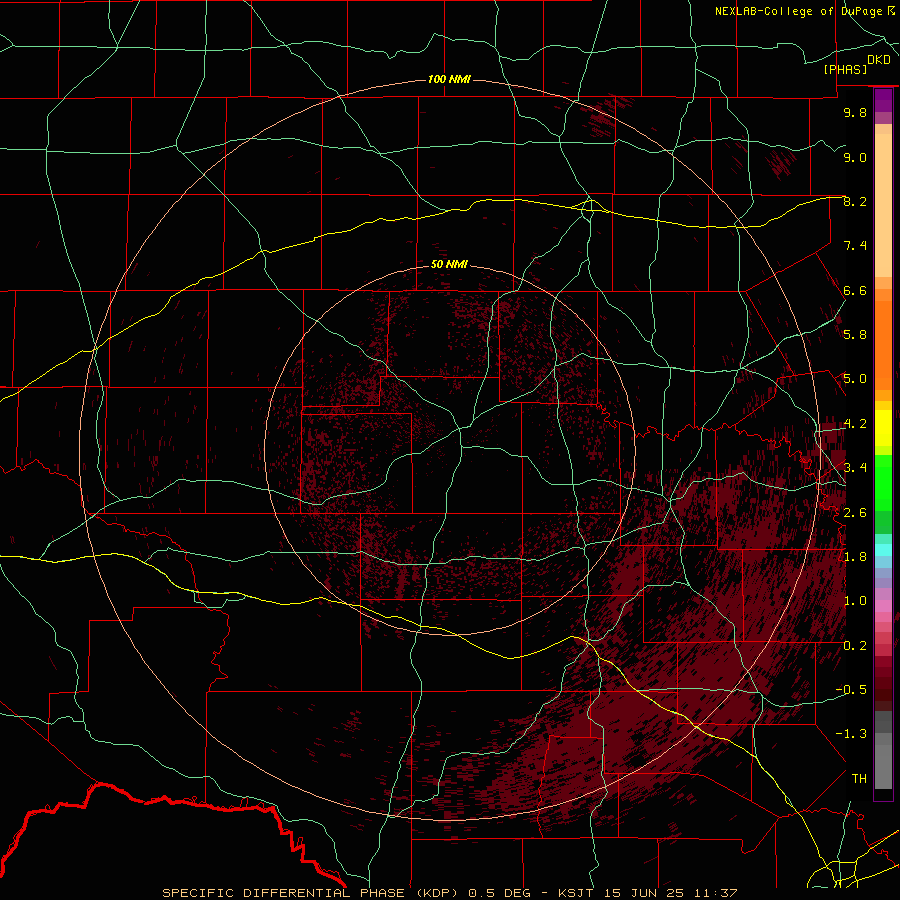Select the 0.2 value on the color scale
900x900 pixels.
855,646
